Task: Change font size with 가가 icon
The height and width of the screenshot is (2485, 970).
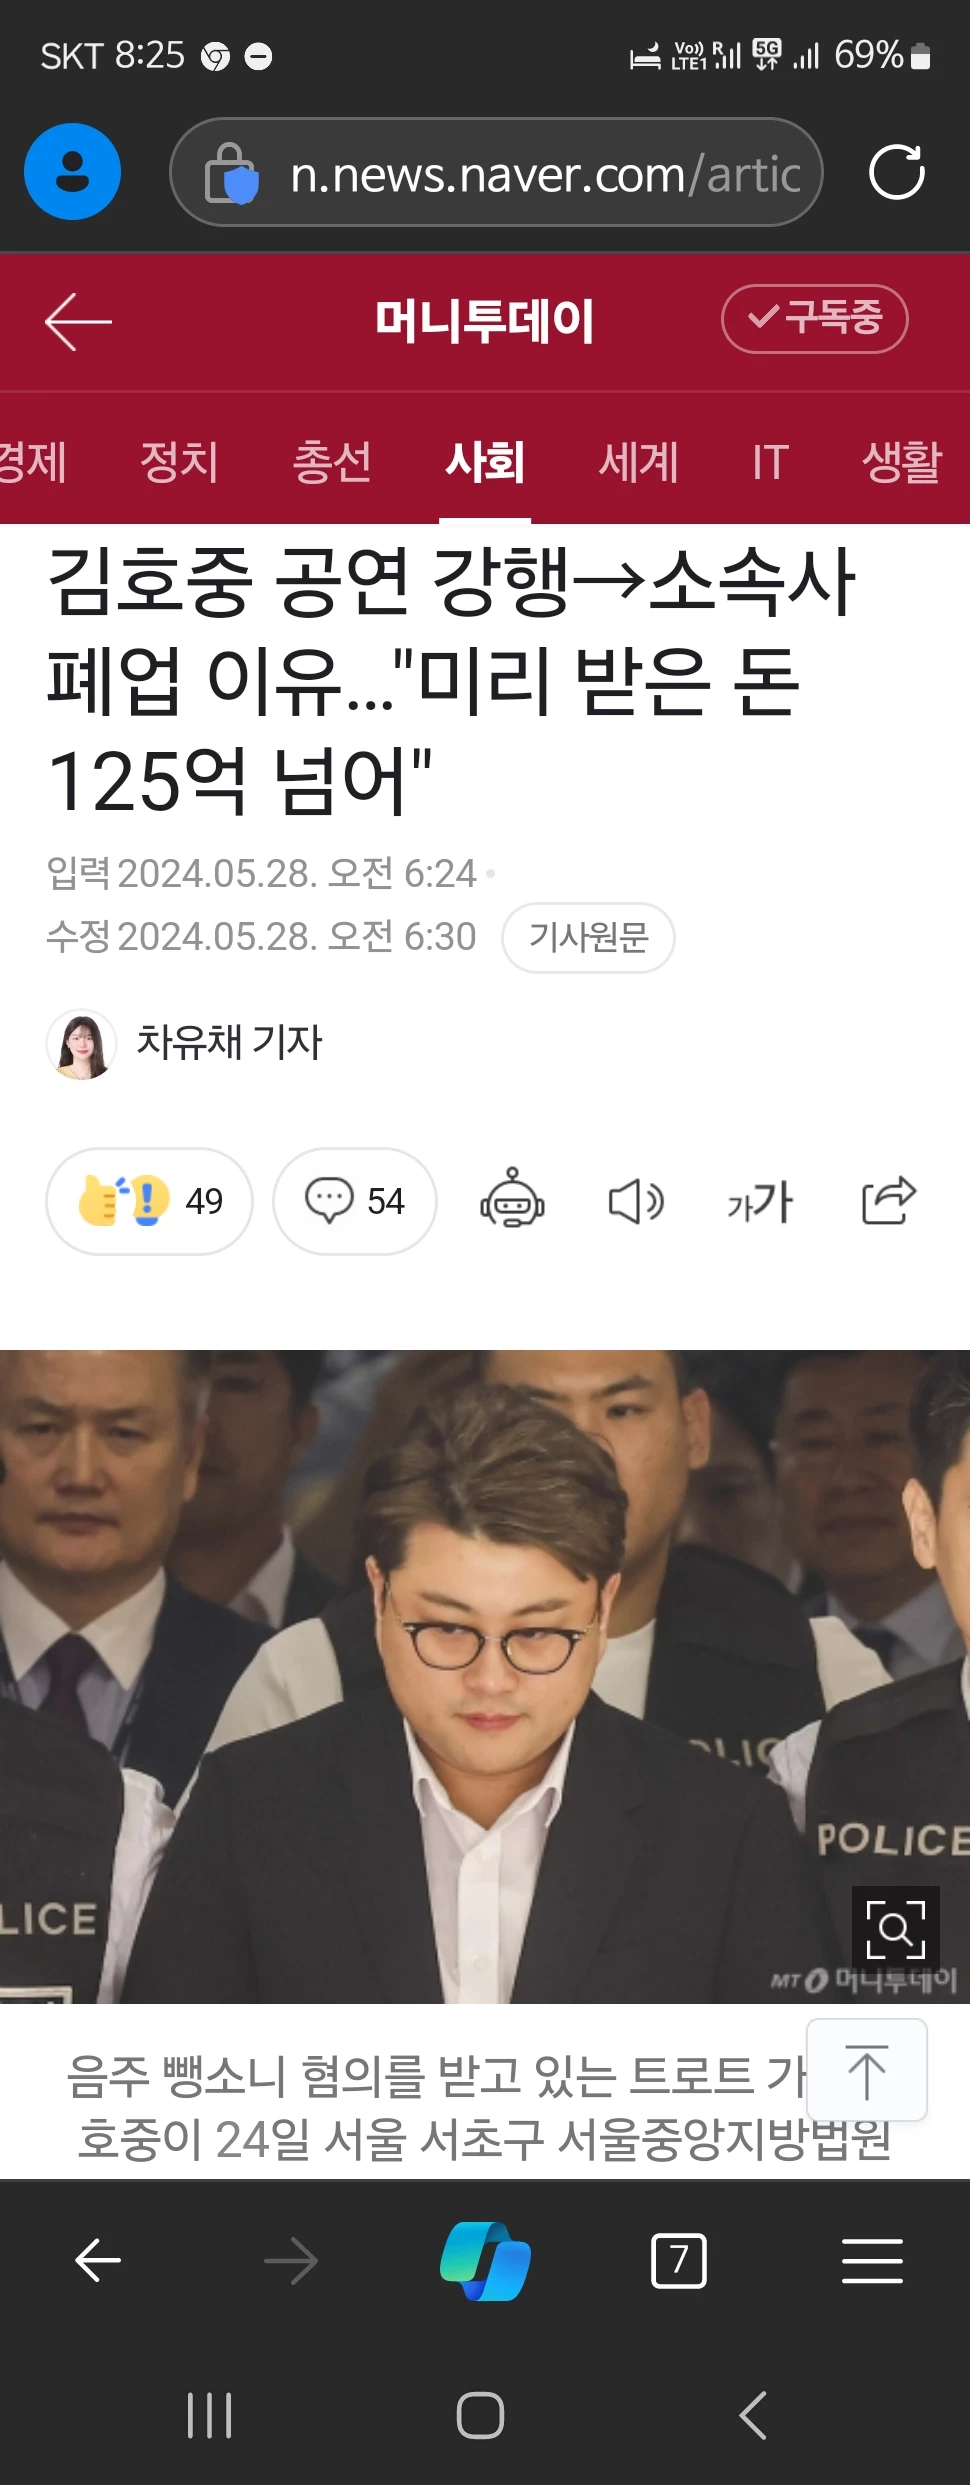Action: point(760,1201)
